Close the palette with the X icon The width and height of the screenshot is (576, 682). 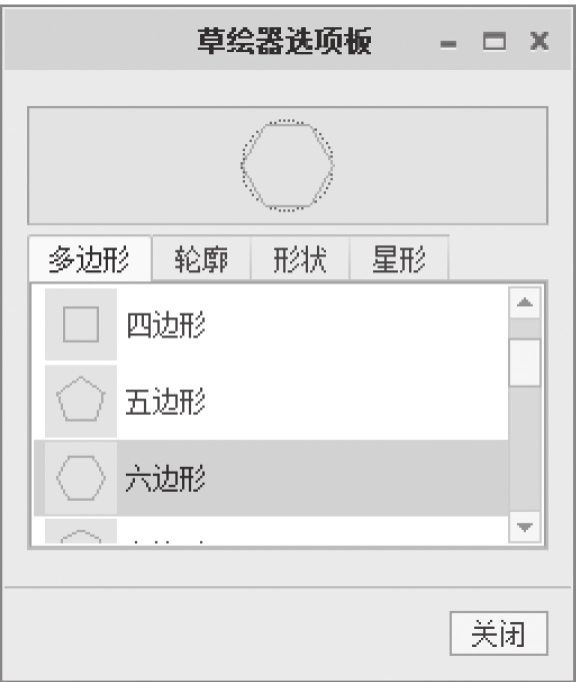pos(539,41)
